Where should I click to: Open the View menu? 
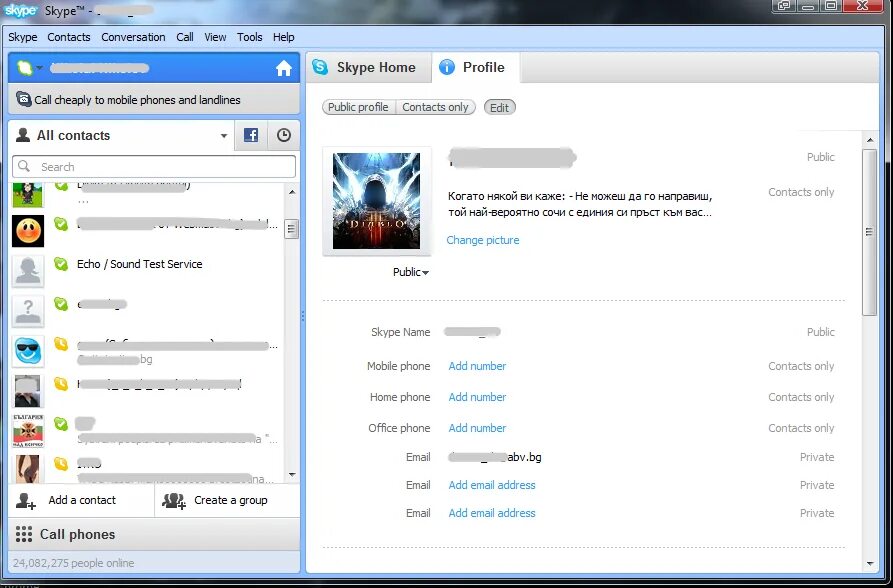click(215, 37)
